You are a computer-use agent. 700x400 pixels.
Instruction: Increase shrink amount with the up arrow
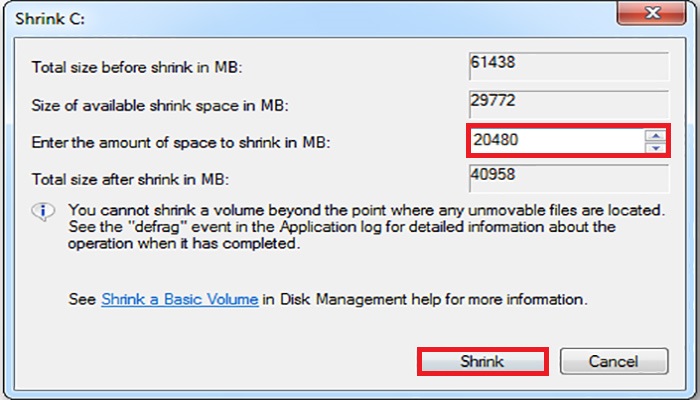(x=656, y=135)
